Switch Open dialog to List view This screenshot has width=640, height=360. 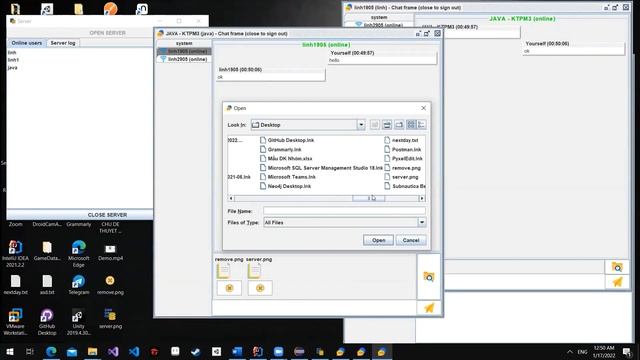[x=411, y=125]
